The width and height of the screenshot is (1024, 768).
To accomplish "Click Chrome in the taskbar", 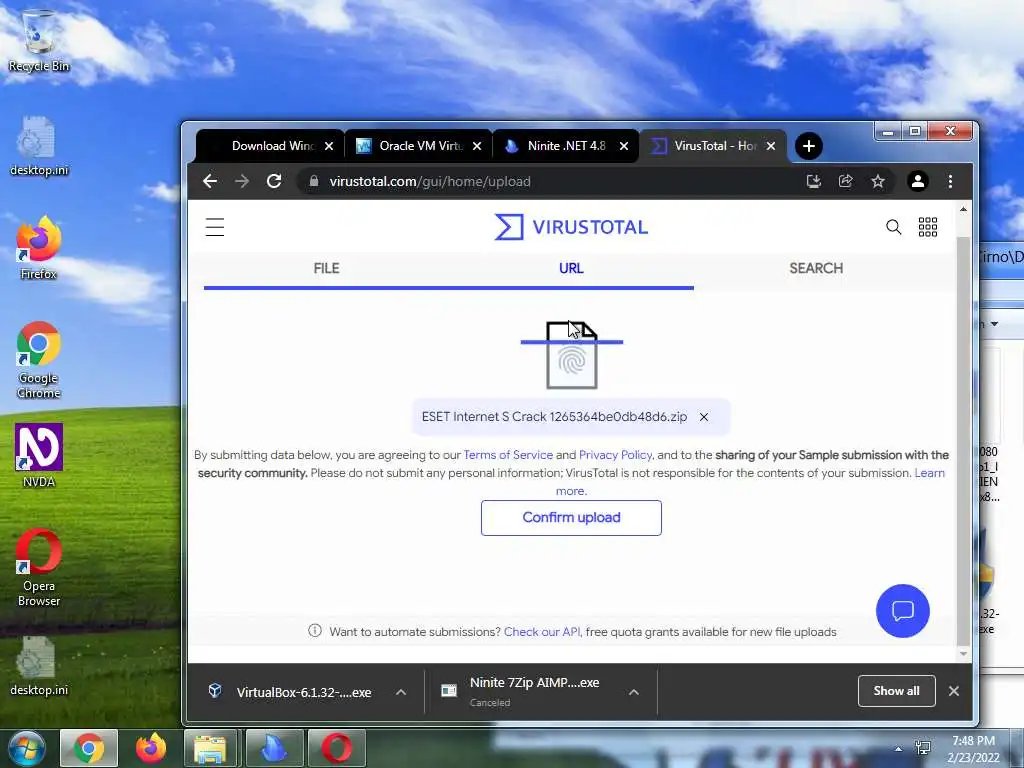I will click(x=89, y=748).
